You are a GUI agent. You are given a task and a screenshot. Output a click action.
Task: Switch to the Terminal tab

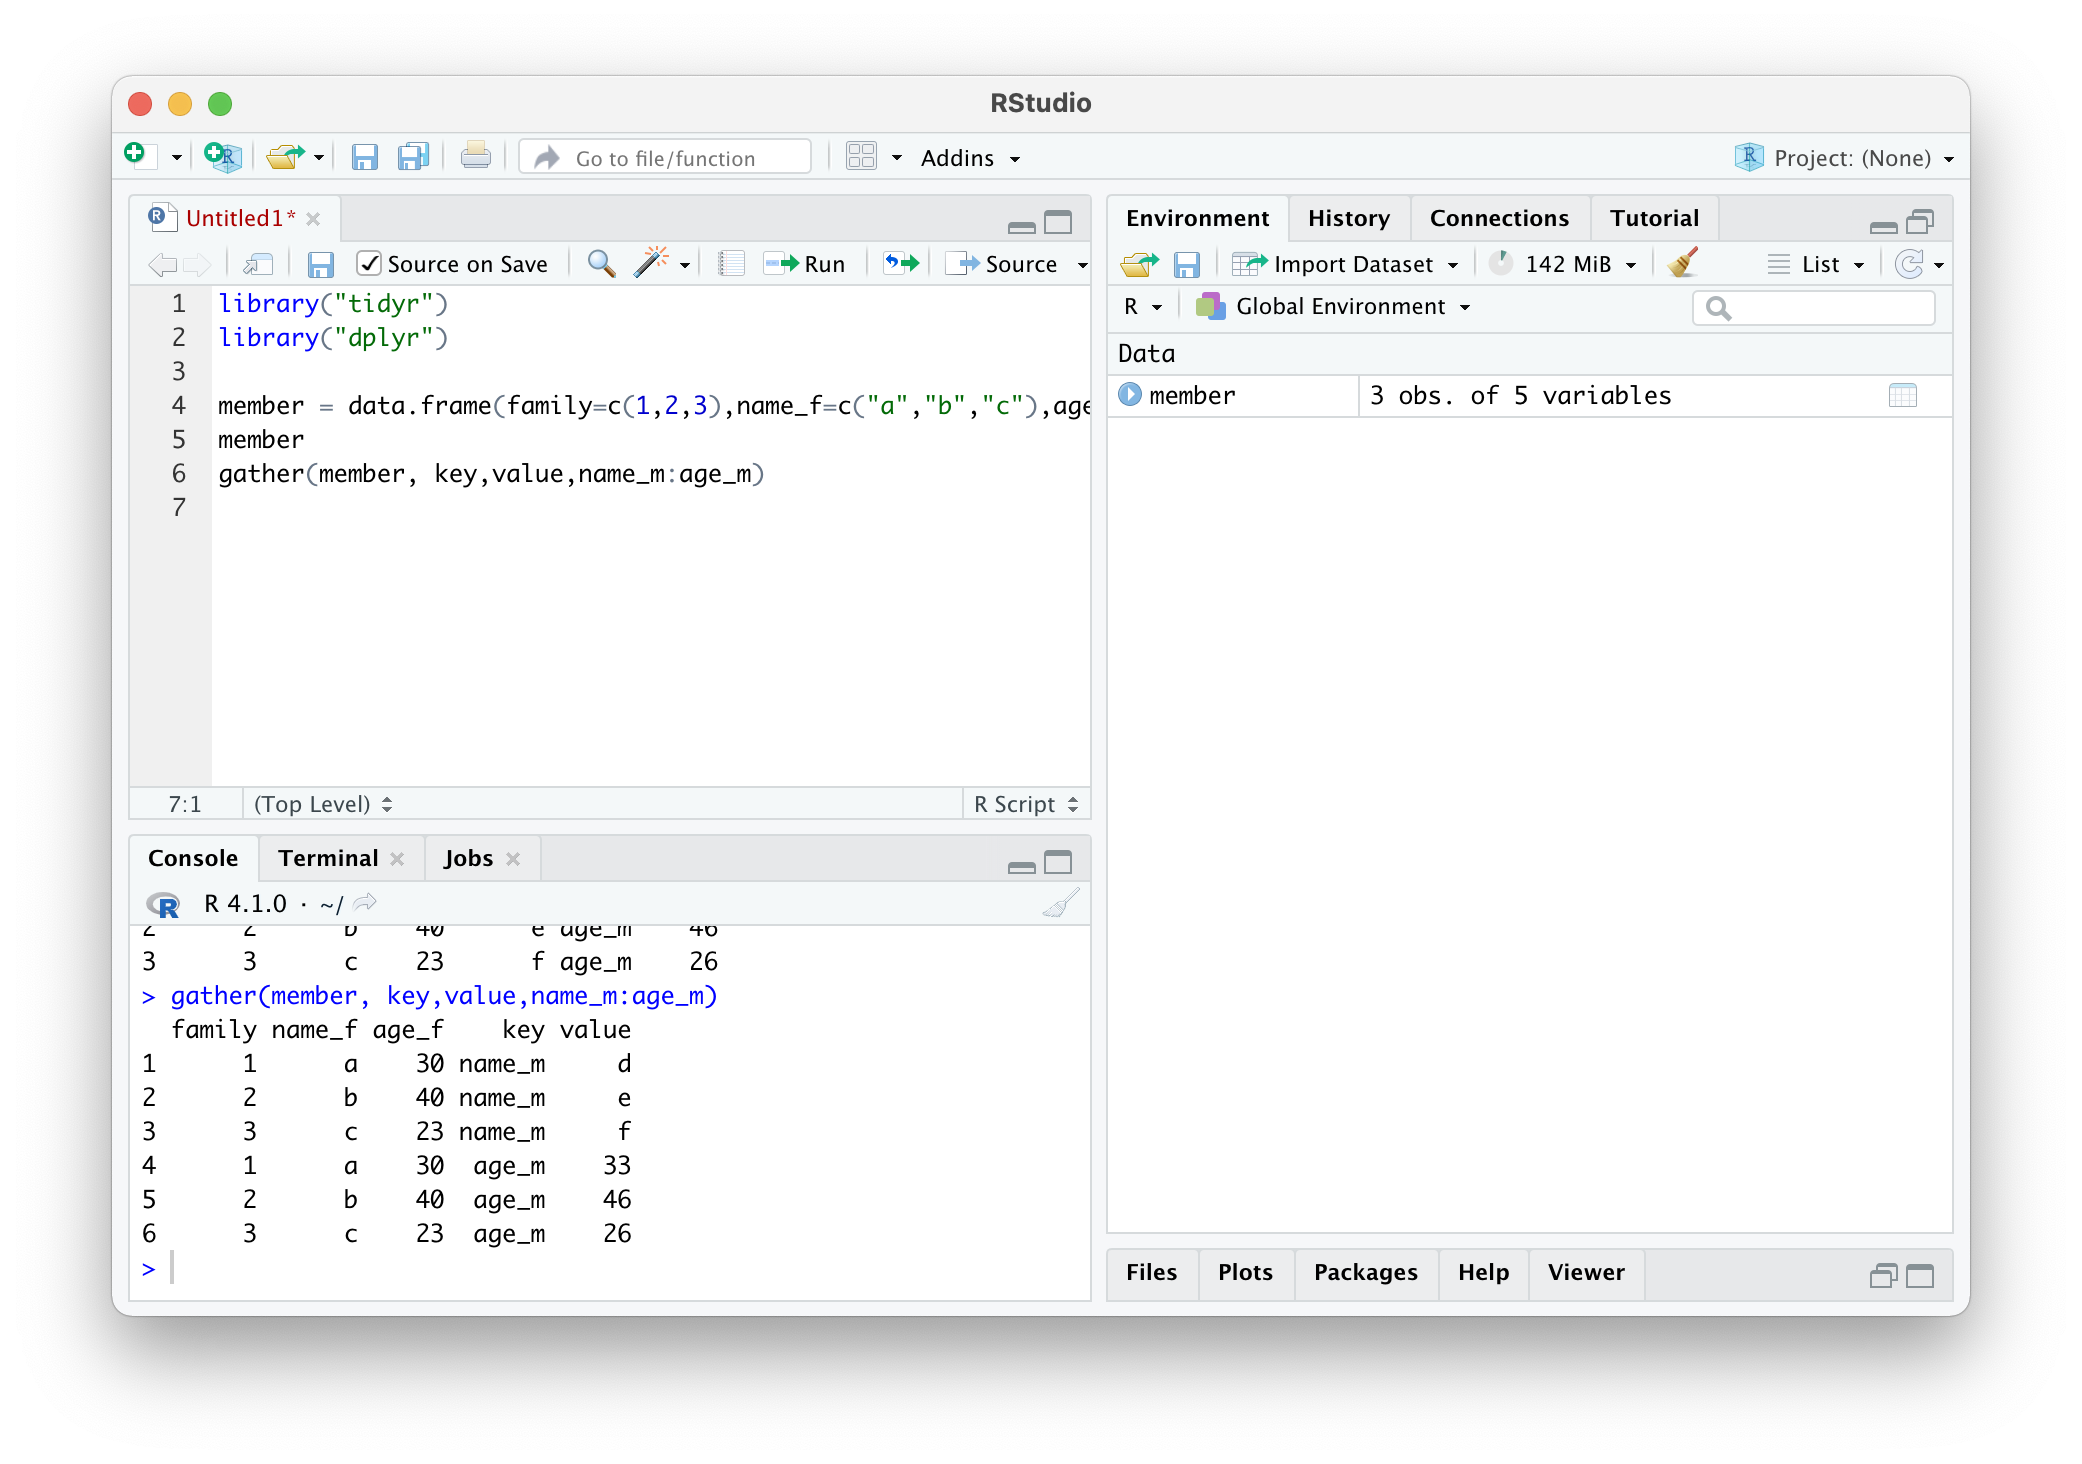[x=328, y=858]
